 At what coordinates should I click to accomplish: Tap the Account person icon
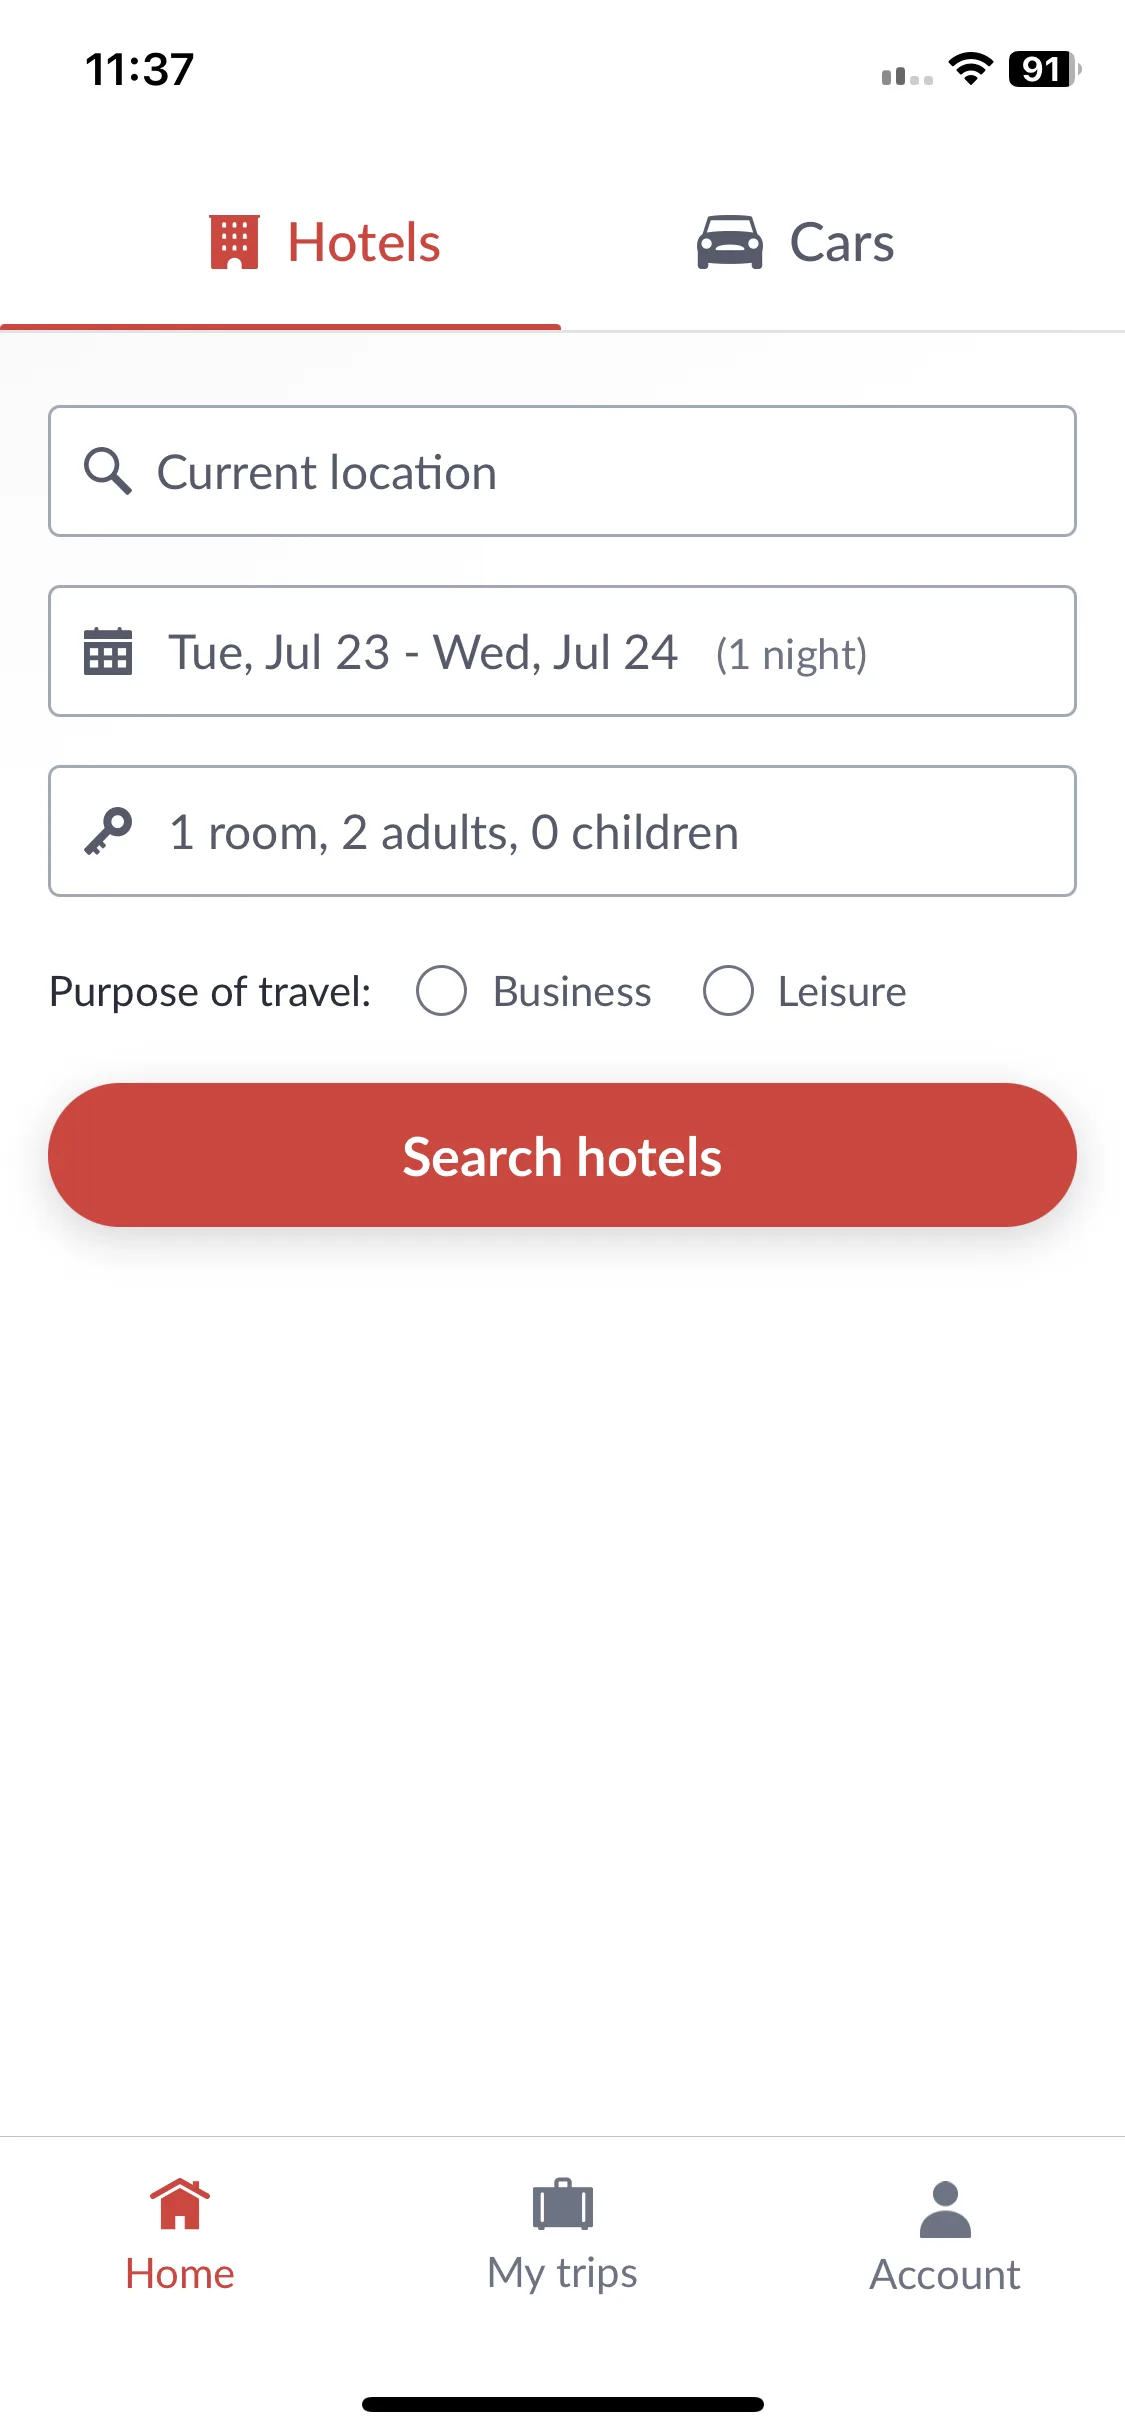coord(945,2209)
